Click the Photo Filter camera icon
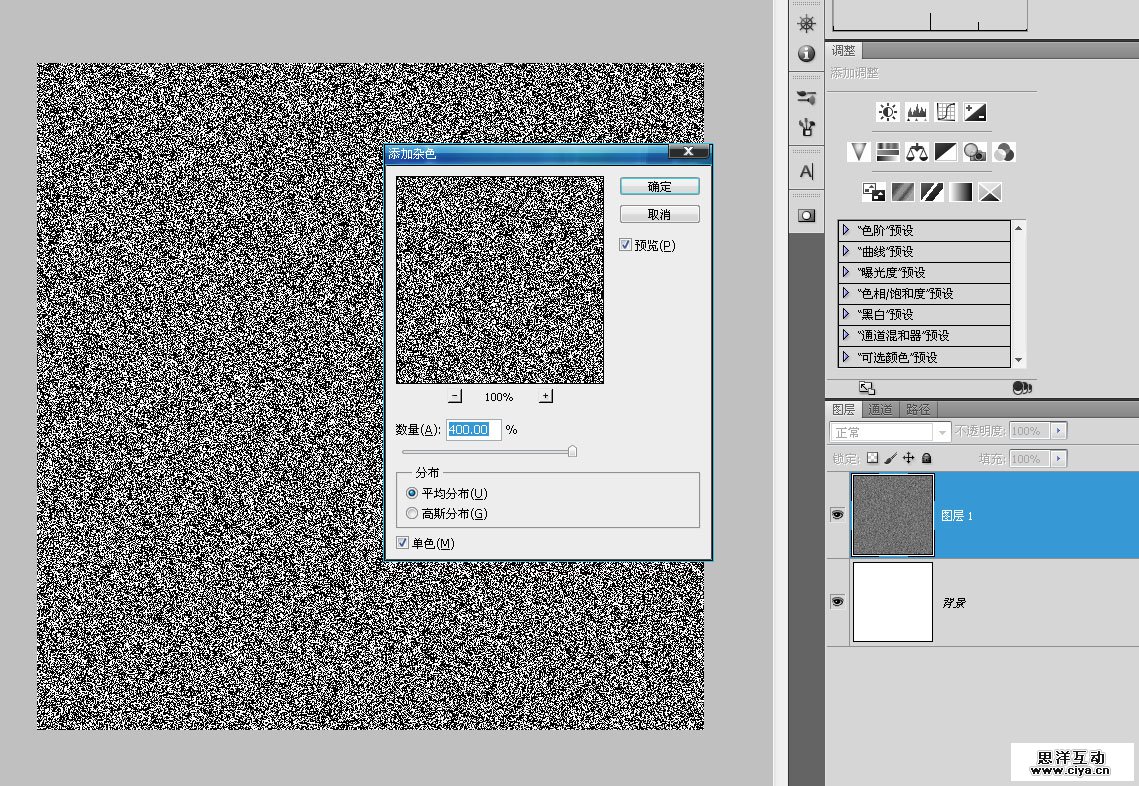Image resolution: width=1139 pixels, height=786 pixels. tap(975, 152)
